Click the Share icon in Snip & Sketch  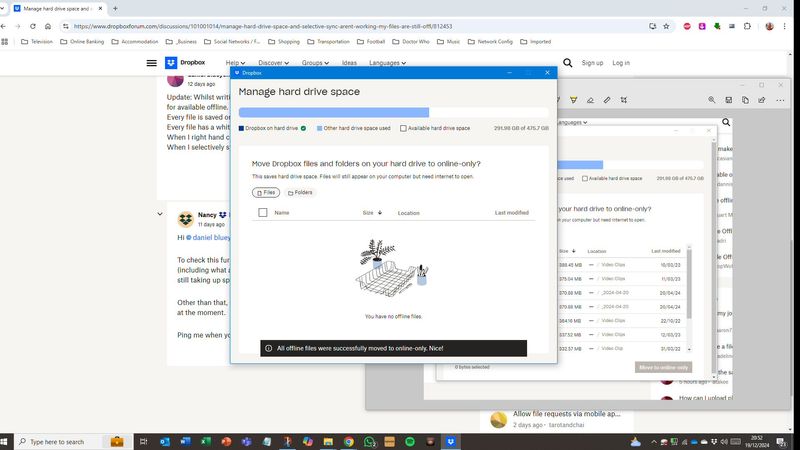coord(762,100)
